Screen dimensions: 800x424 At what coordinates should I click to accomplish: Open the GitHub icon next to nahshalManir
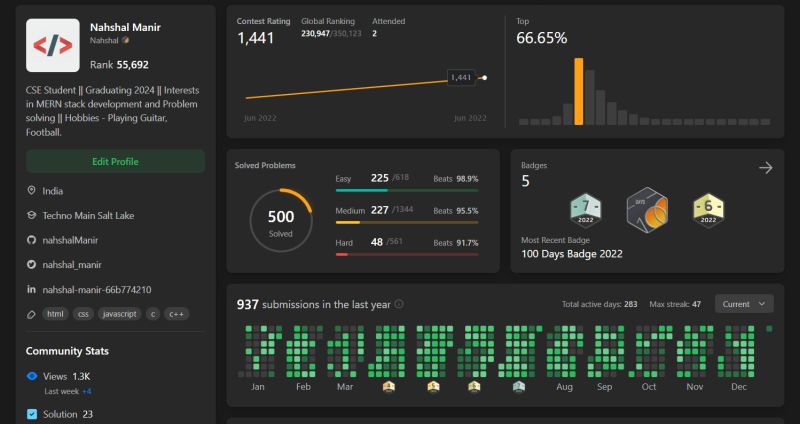pos(32,240)
